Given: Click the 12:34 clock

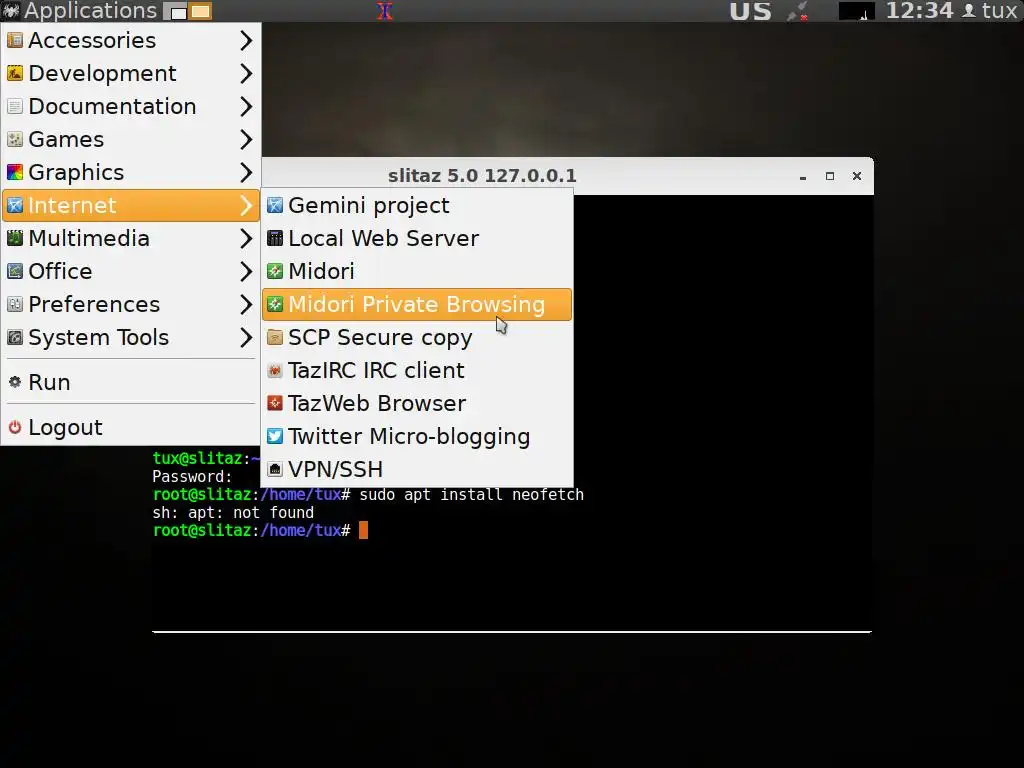Looking at the screenshot, I should click(919, 11).
